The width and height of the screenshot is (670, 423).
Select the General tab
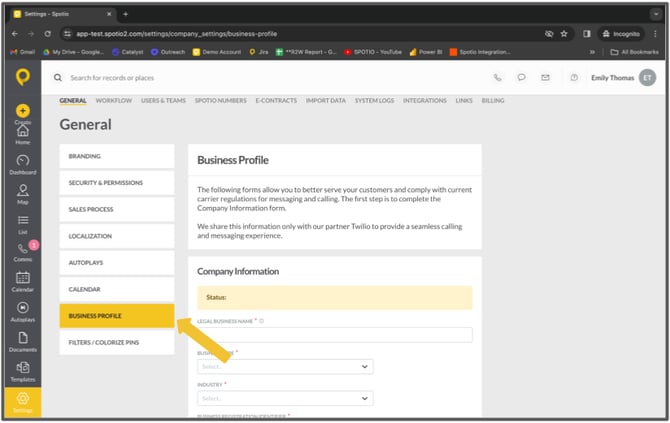click(x=73, y=100)
